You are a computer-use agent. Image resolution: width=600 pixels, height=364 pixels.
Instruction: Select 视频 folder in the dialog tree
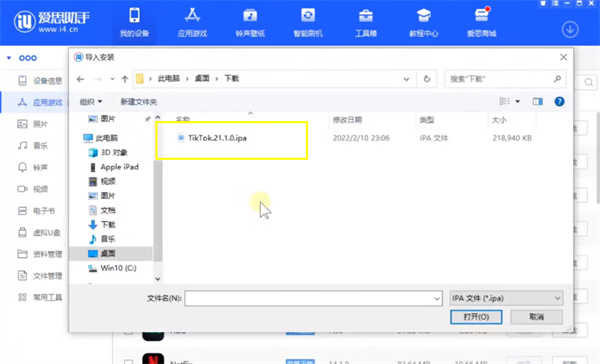(x=102, y=181)
